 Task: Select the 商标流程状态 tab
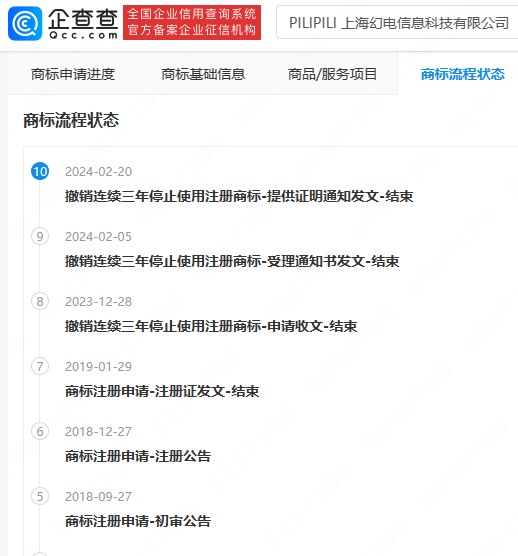463,74
